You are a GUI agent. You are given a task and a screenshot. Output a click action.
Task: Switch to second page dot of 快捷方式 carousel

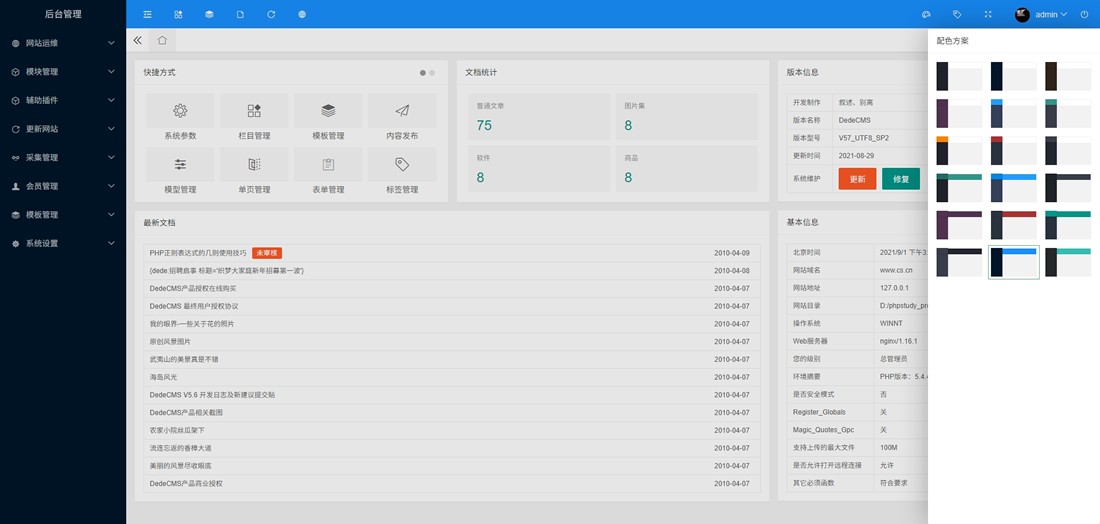(x=432, y=73)
